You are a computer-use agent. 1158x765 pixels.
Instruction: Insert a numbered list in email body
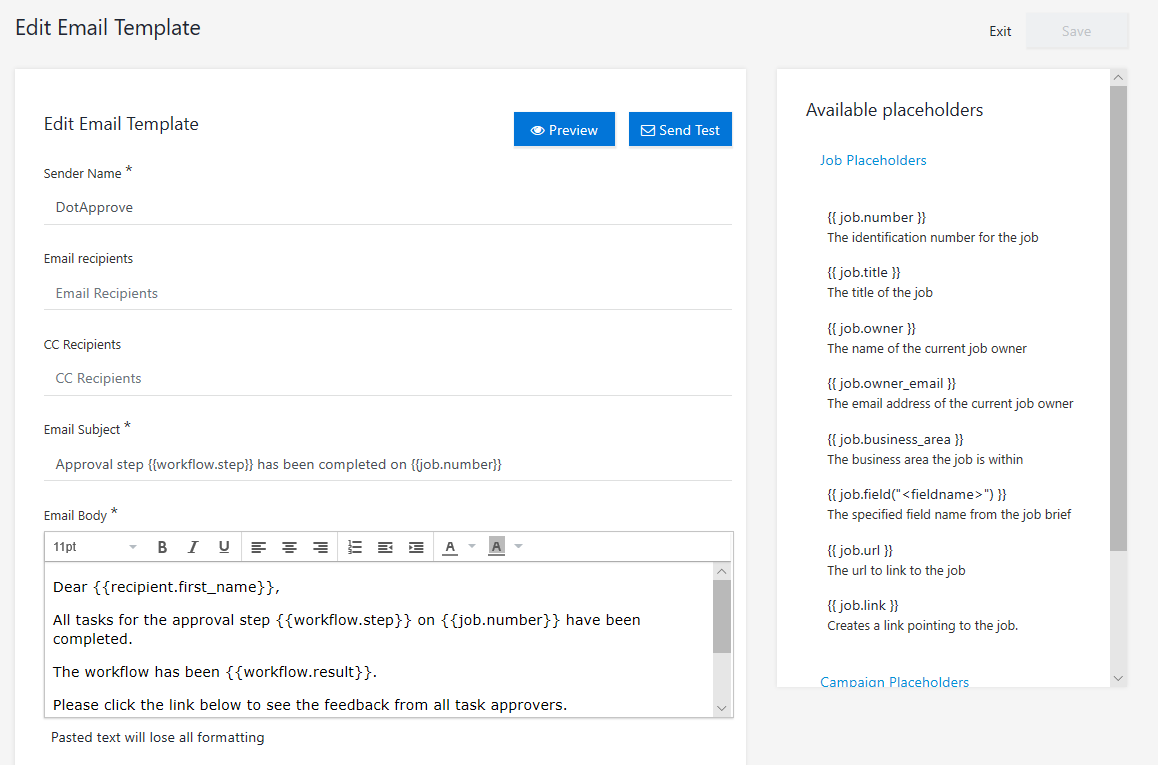coord(355,547)
